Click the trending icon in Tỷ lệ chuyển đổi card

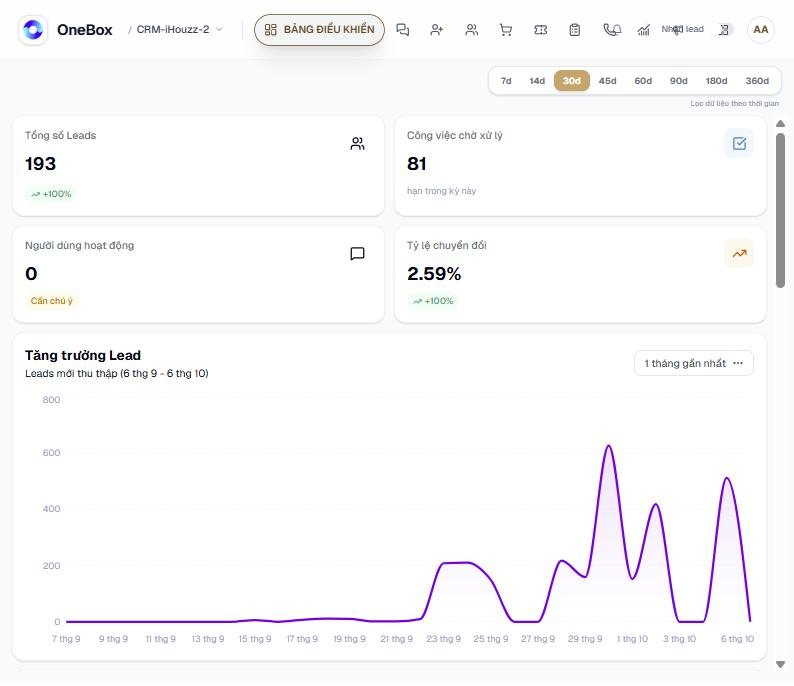pos(739,254)
